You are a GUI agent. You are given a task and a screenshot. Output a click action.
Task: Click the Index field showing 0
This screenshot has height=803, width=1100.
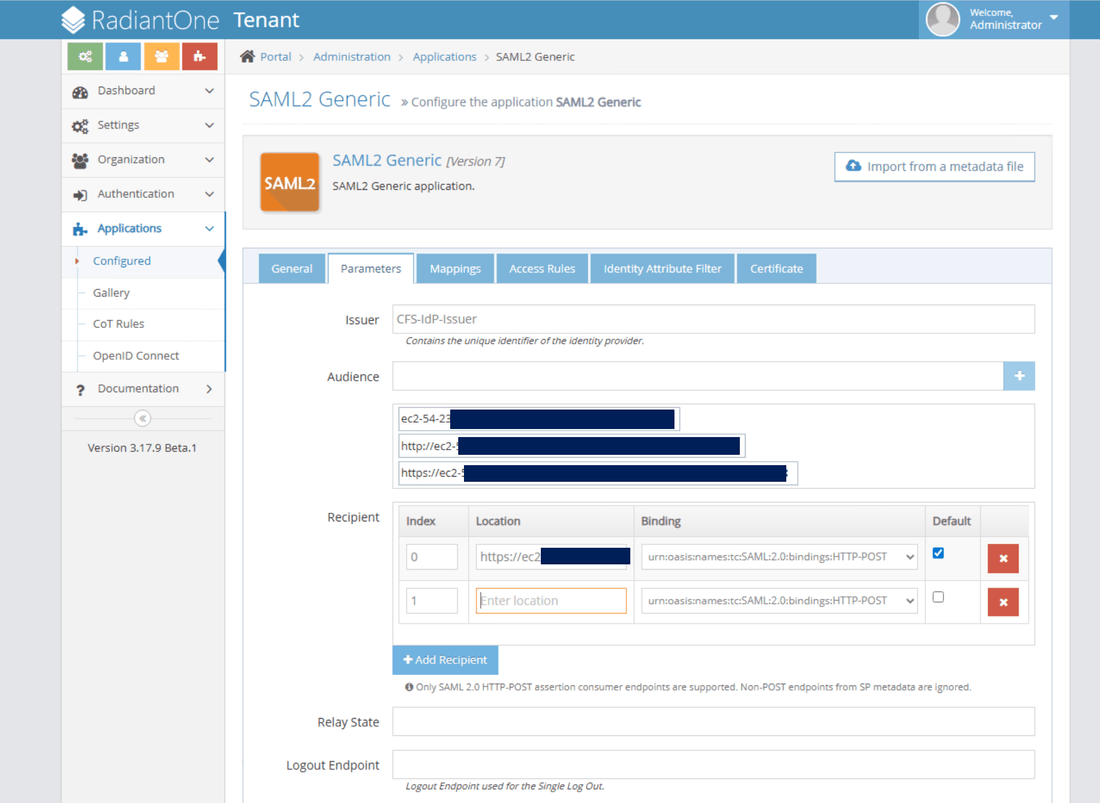click(432, 557)
